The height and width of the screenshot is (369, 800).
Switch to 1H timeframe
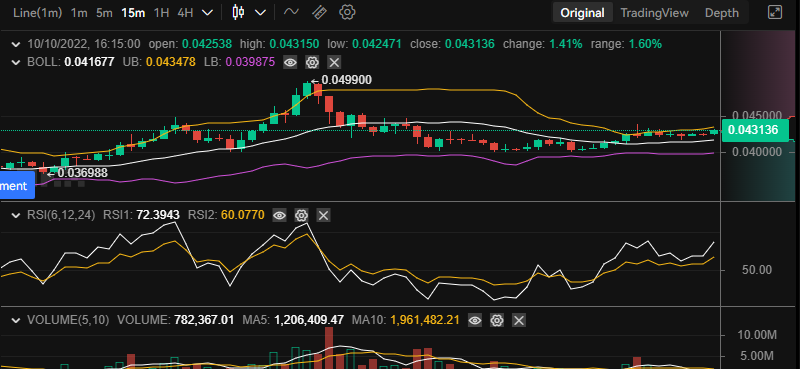click(161, 13)
